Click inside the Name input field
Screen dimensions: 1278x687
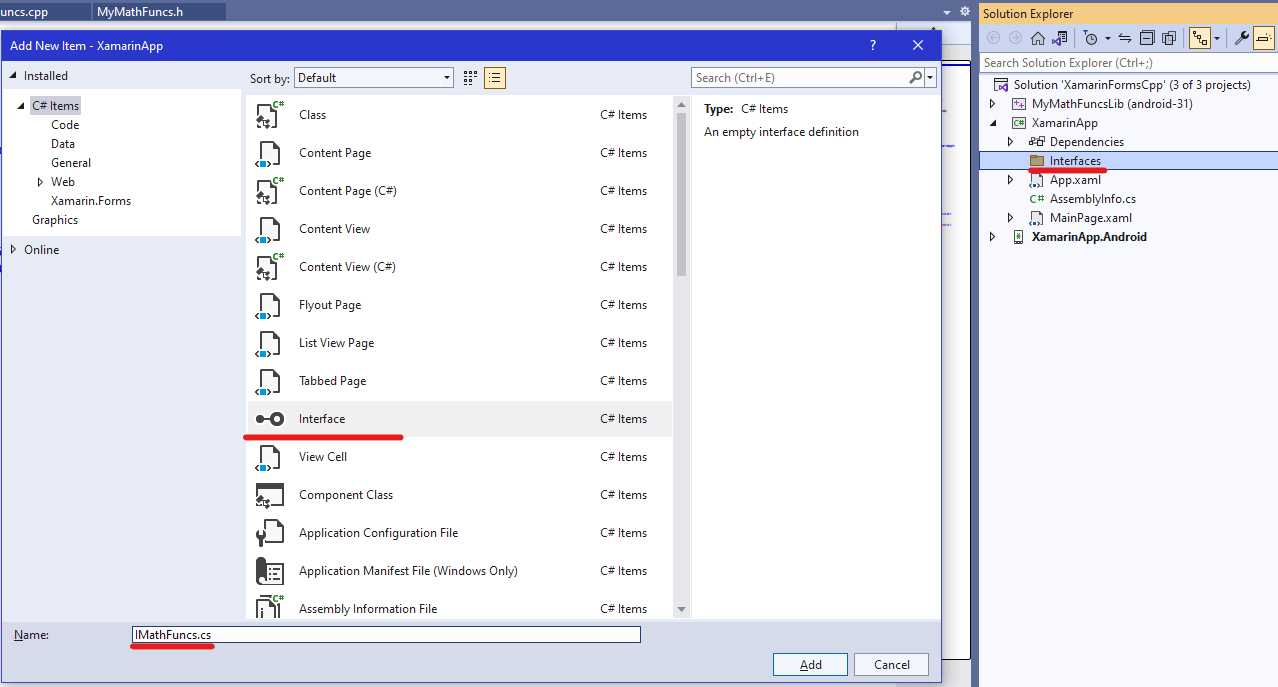click(x=385, y=634)
